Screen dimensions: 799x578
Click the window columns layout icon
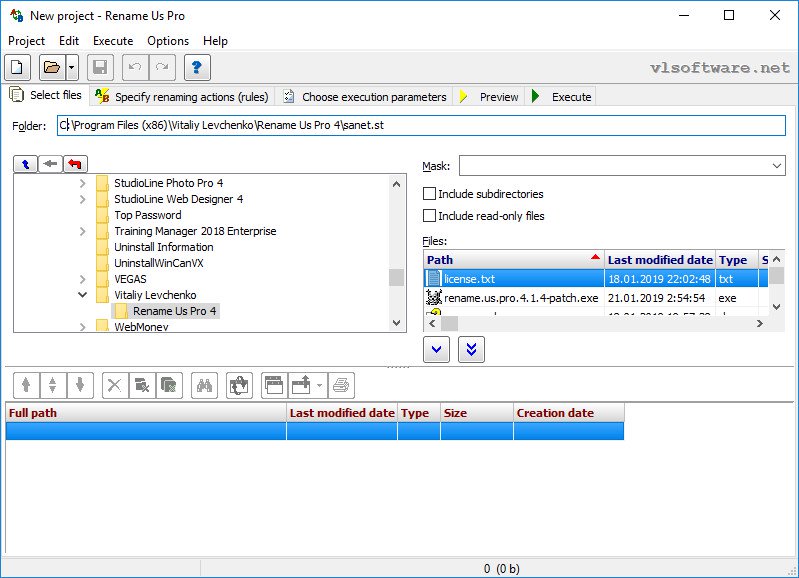274,385
